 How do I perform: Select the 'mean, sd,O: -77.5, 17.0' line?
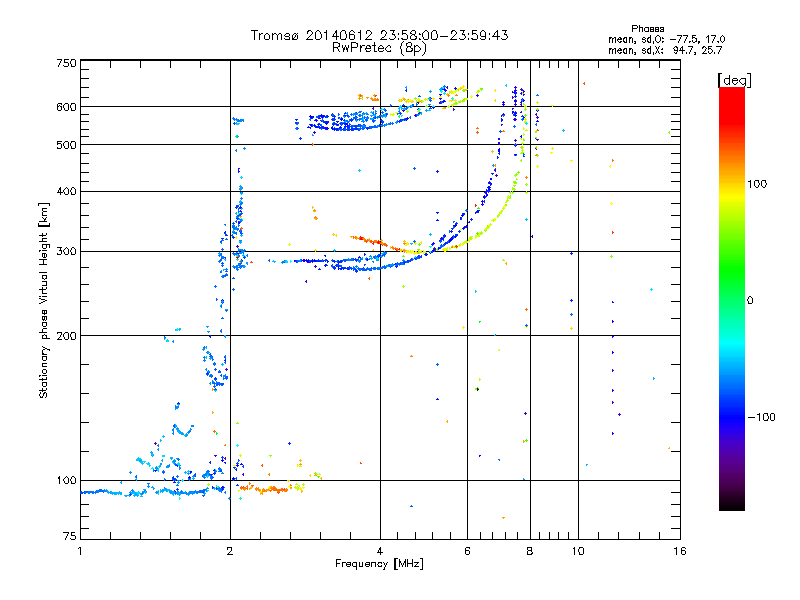[666, 39]
